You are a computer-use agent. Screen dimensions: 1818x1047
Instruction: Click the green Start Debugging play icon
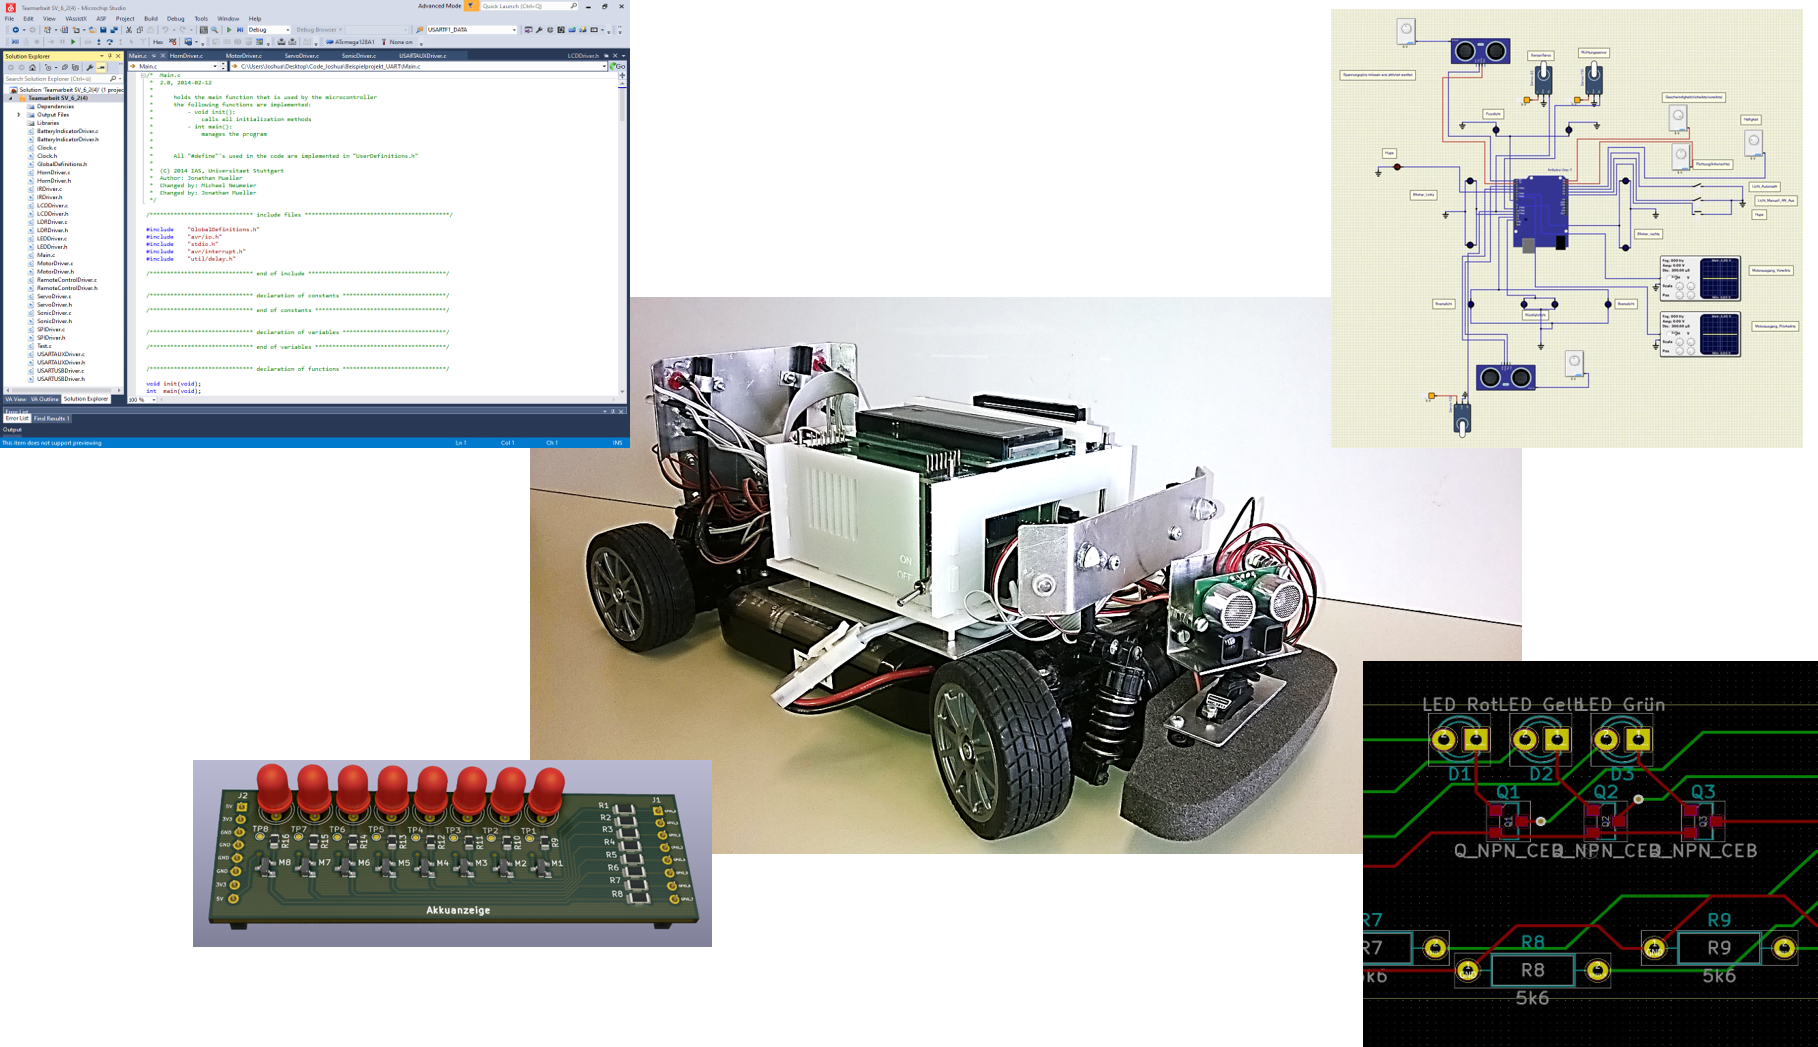pos(229,30)
